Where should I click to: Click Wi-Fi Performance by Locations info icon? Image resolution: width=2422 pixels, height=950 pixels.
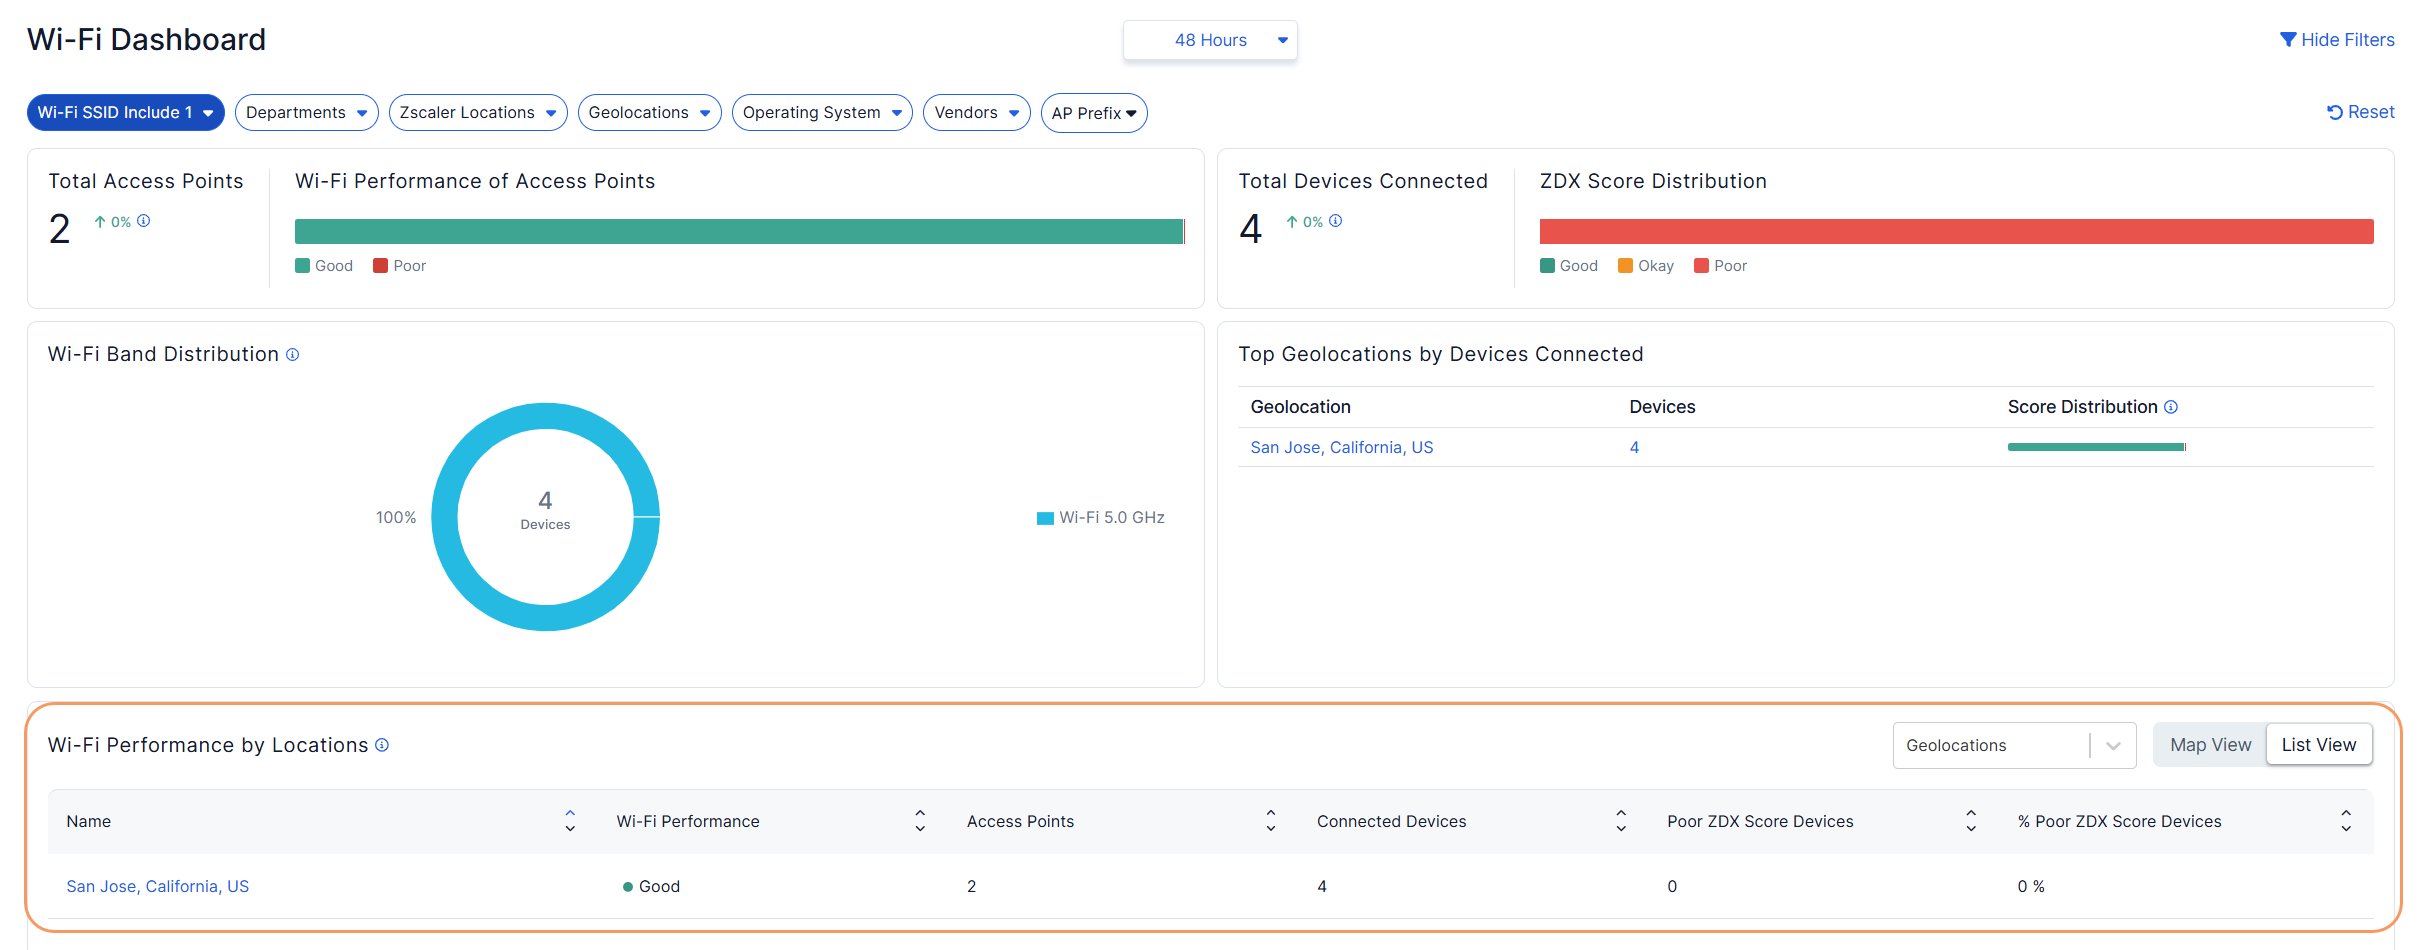click(382, 745)
